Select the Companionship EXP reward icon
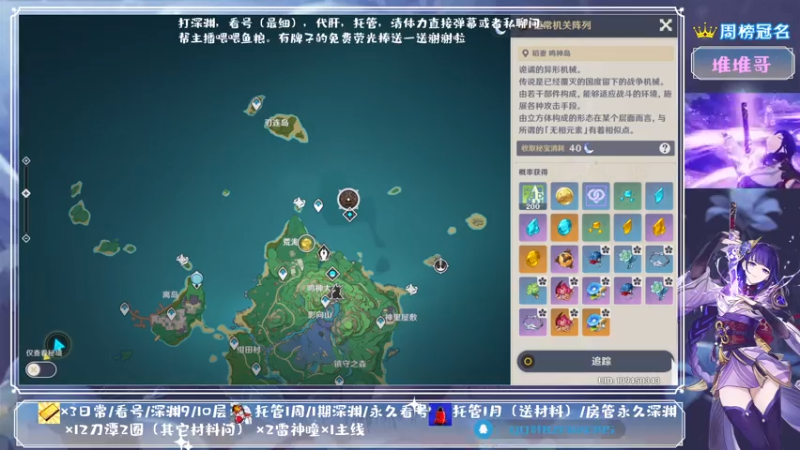This screenshot has height=450, width=800. tap(595, 196)
